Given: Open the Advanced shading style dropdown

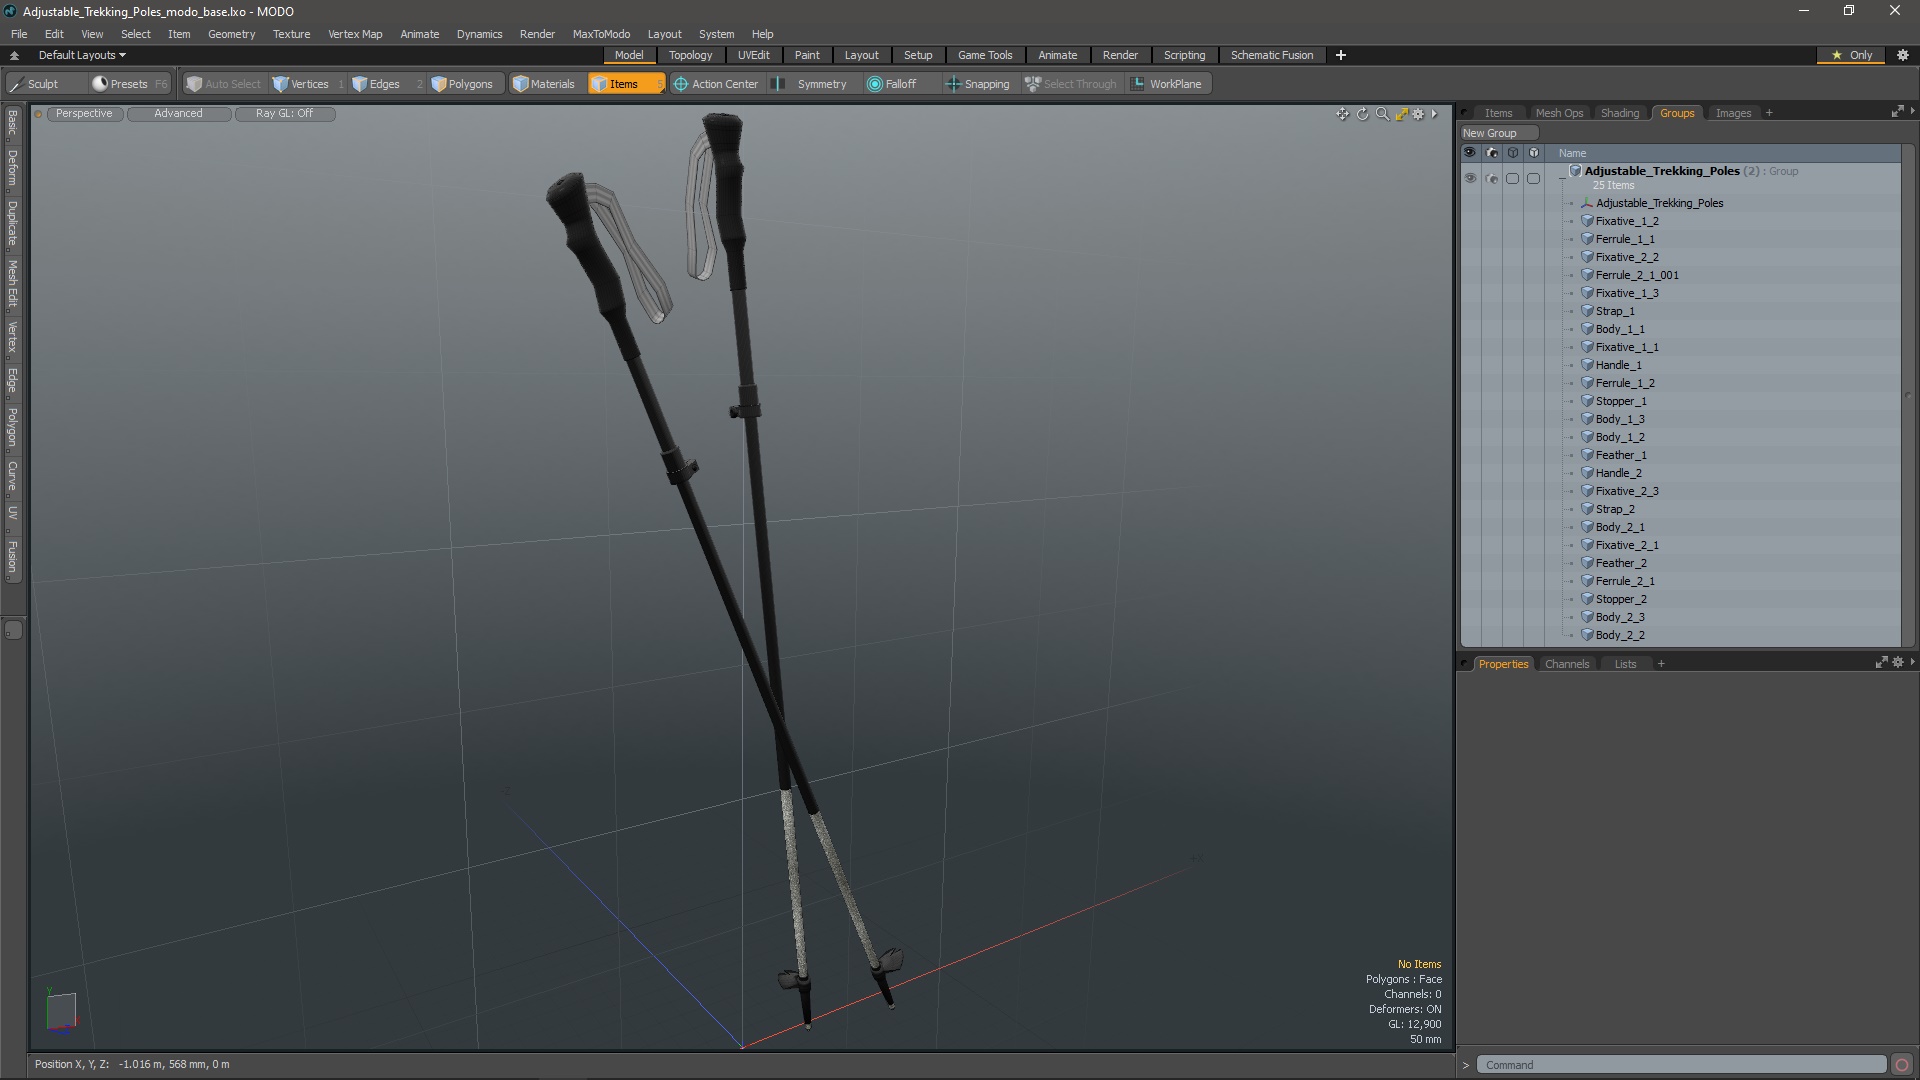Looking at the screenshot, I should [178, 114].
